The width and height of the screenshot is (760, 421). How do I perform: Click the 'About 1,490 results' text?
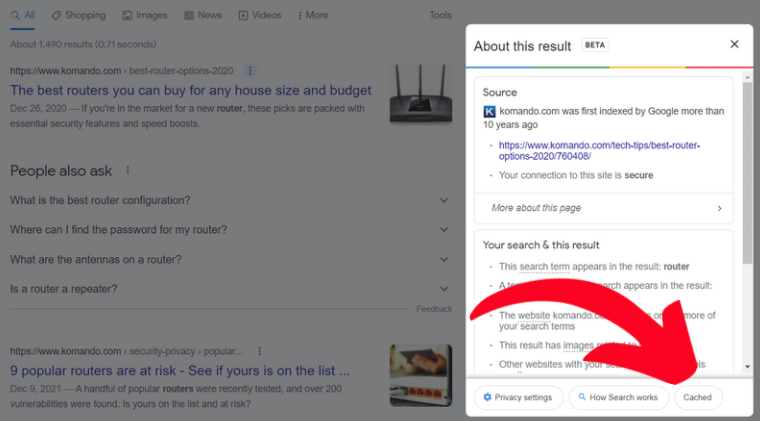click(83, 45)
